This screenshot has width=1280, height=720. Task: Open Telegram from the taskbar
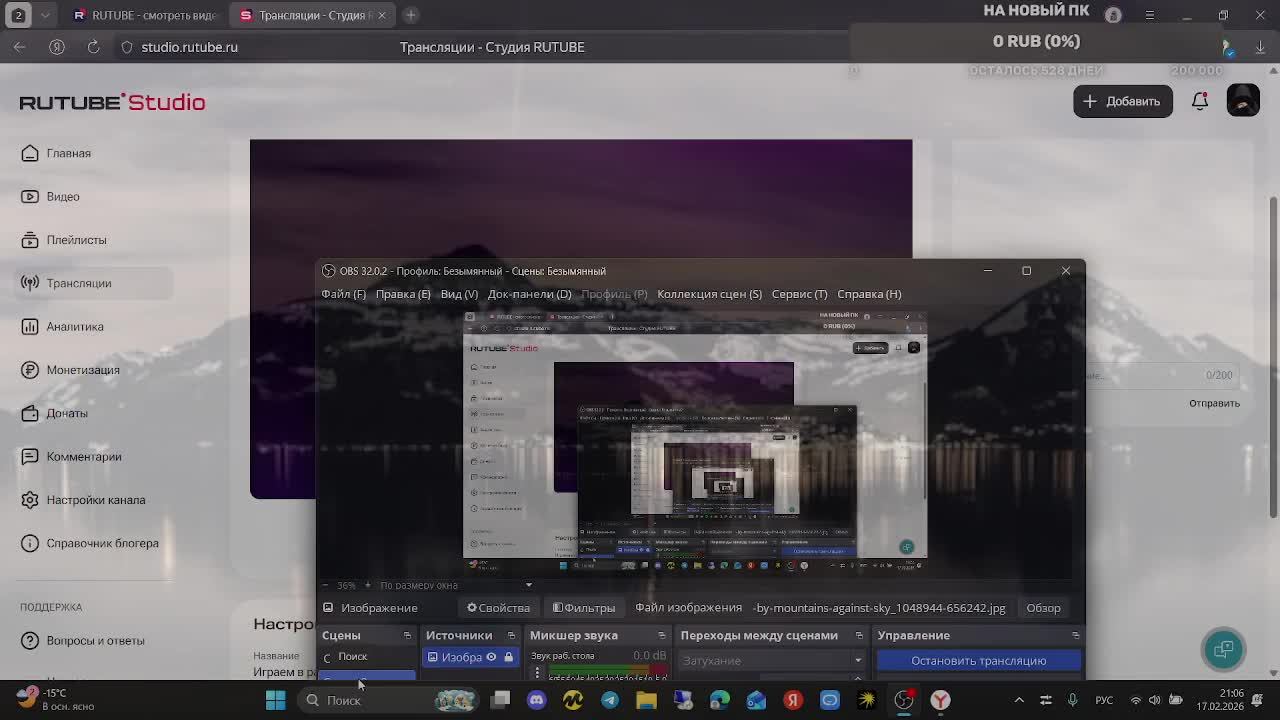click(610, 700)
